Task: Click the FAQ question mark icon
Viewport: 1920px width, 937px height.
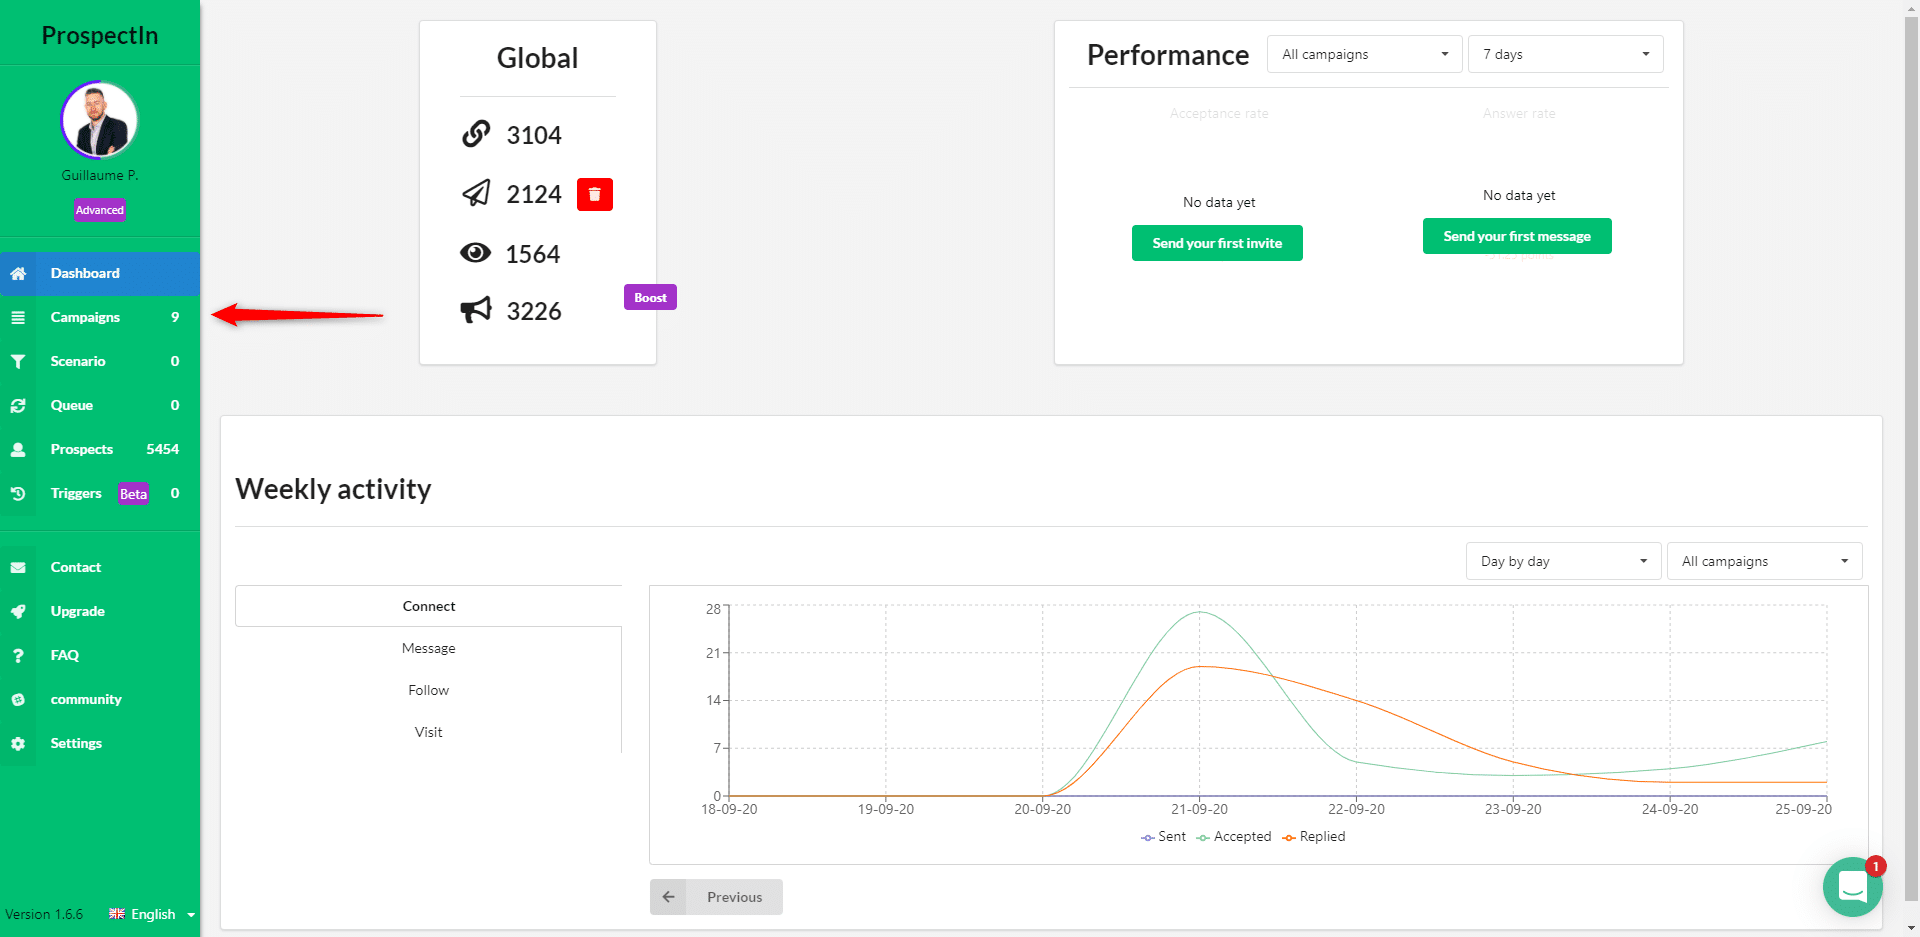Action: pyautogui.click(x=18, y=655)
